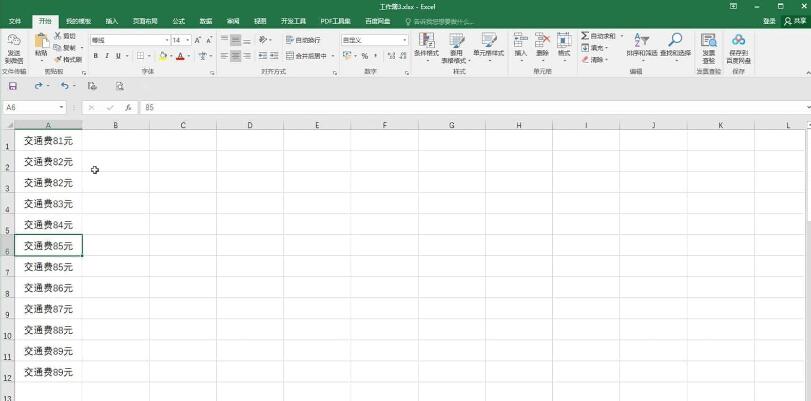Select cell A3 containing 交通费82元
The width and height of the screenshot is (811, 401).
(48, 183)
